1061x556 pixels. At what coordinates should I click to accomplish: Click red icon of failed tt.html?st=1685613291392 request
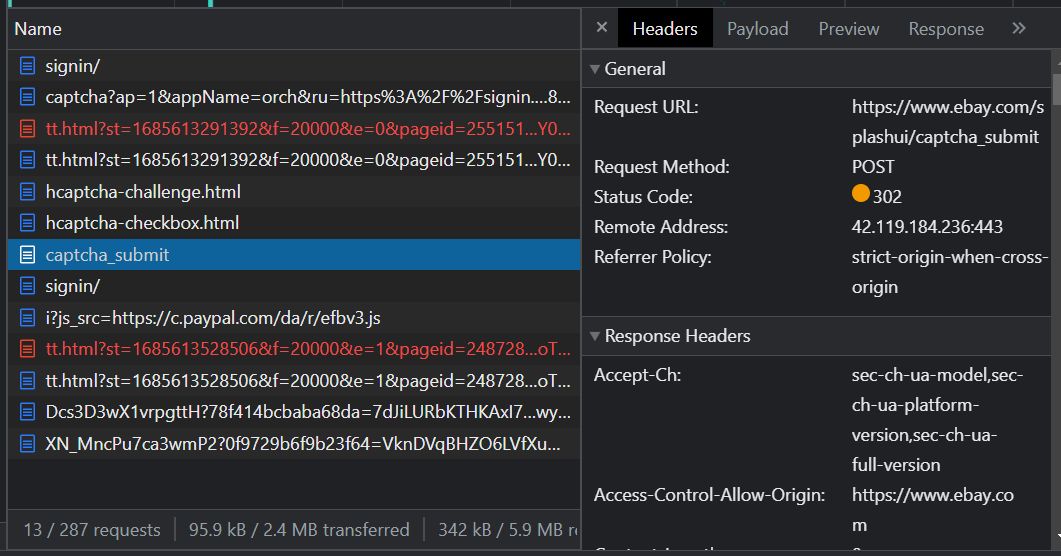(27, 129)
